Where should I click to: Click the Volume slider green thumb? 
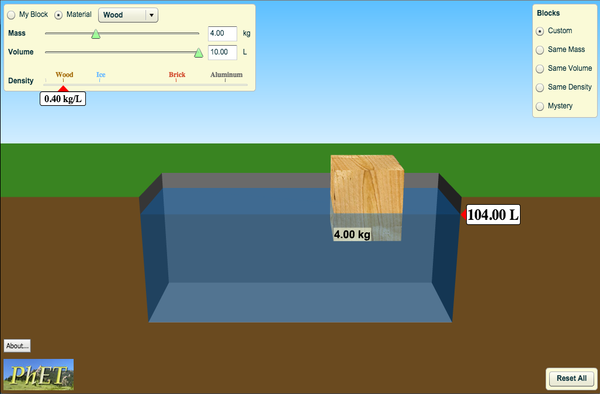click(x=198, y=53)
